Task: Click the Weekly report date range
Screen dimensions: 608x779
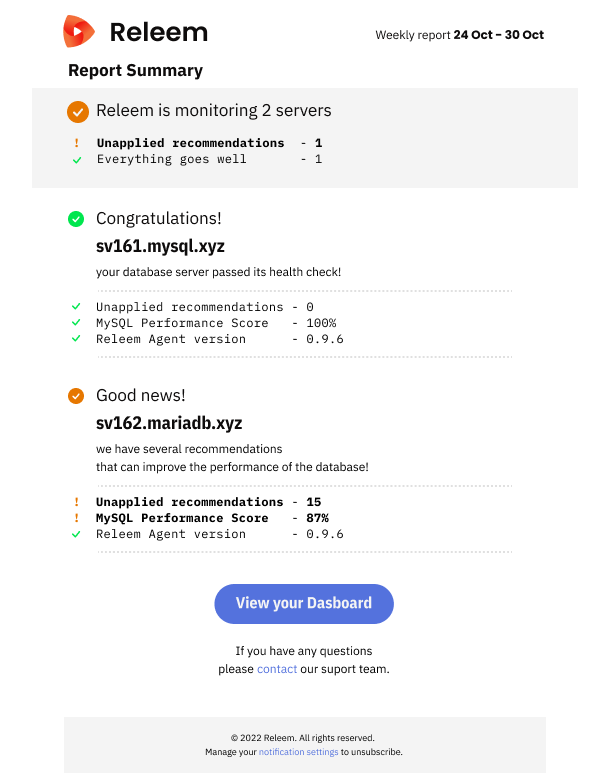Action: (499, 35)
